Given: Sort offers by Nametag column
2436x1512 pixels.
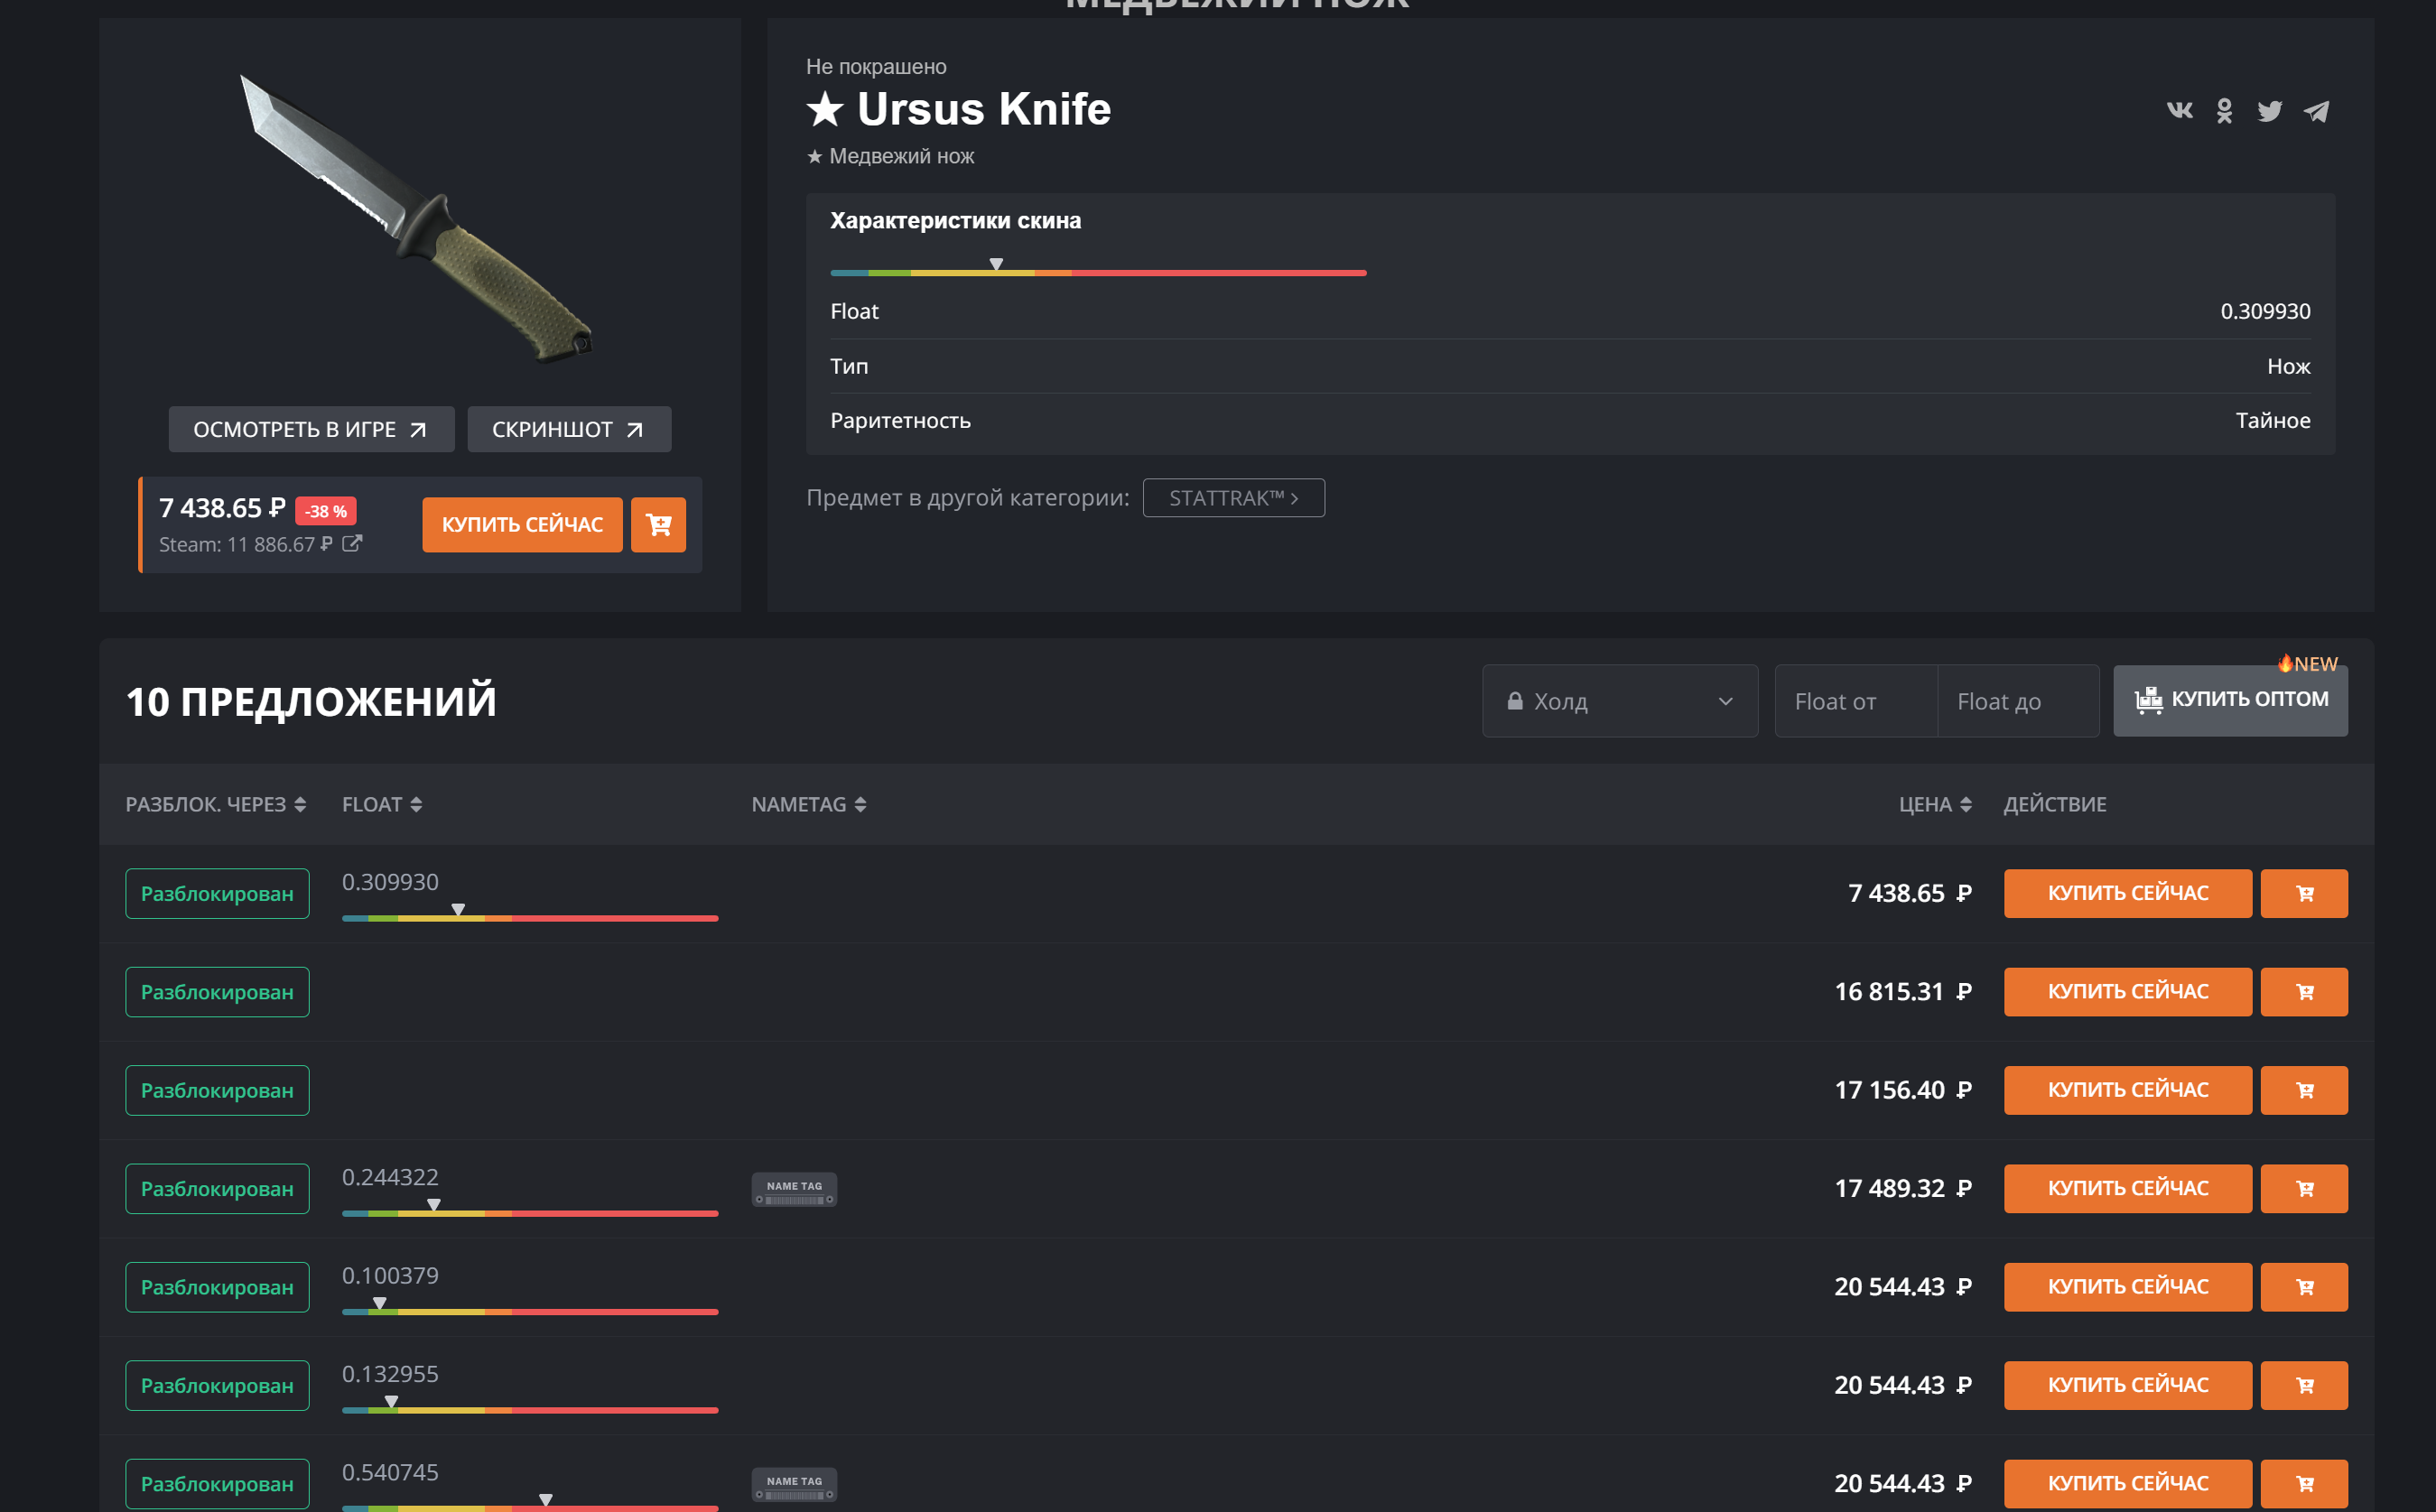Looking at the screenshot, I should (808, 805).
